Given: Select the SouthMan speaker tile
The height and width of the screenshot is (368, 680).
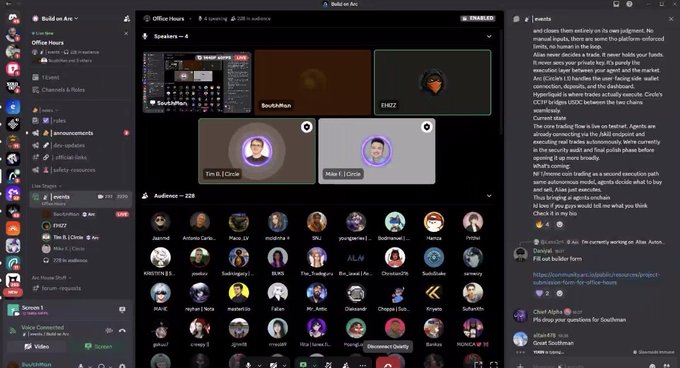Looking at the screenshot, I should coord(313,82).
